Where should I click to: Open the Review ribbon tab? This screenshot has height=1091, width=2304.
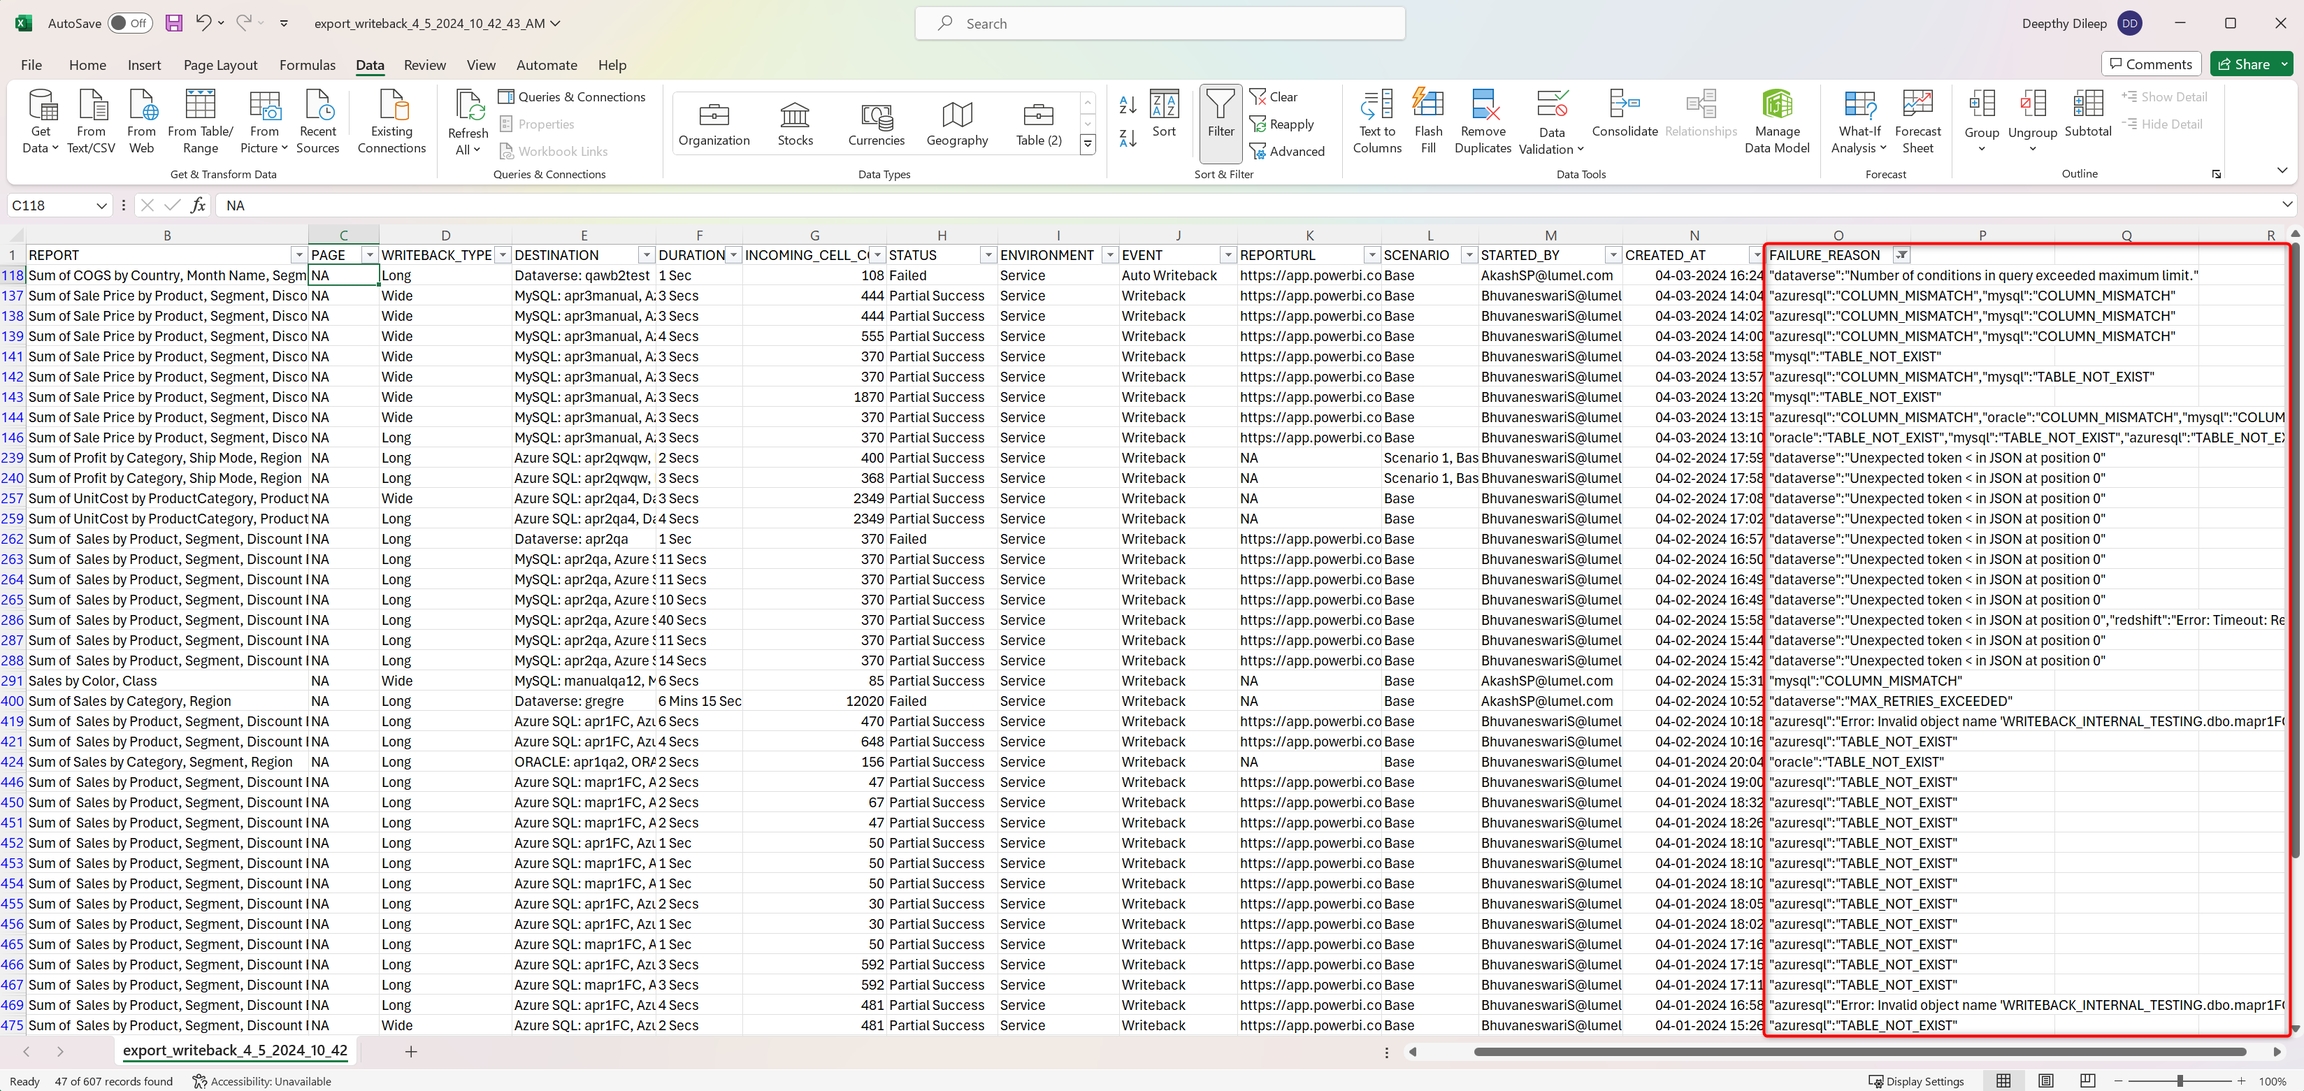(x=424, y=65)
